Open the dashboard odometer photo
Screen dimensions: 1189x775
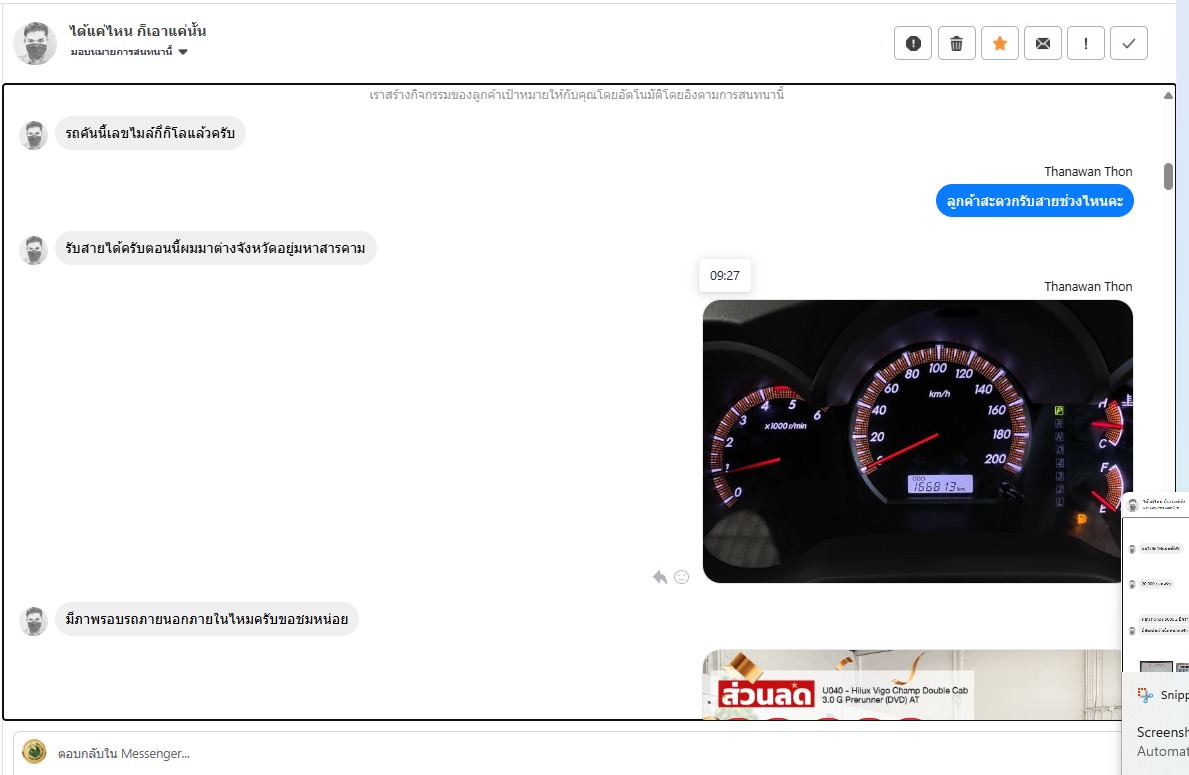[x=916, y=441]
